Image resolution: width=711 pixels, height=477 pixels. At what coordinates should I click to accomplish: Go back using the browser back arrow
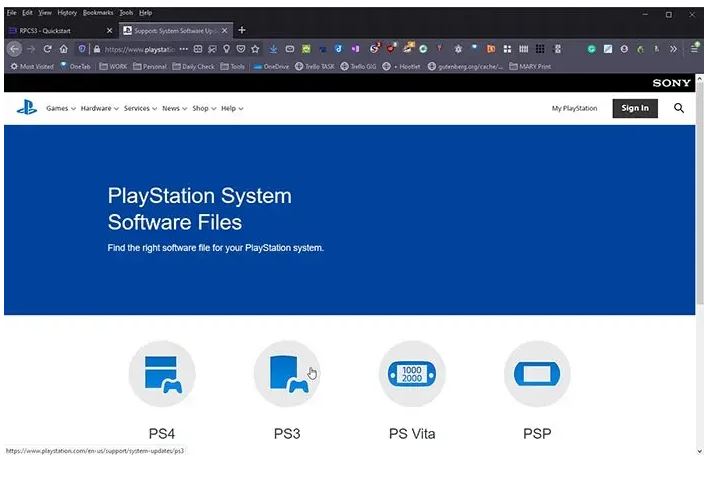click(x=15, y=49)
